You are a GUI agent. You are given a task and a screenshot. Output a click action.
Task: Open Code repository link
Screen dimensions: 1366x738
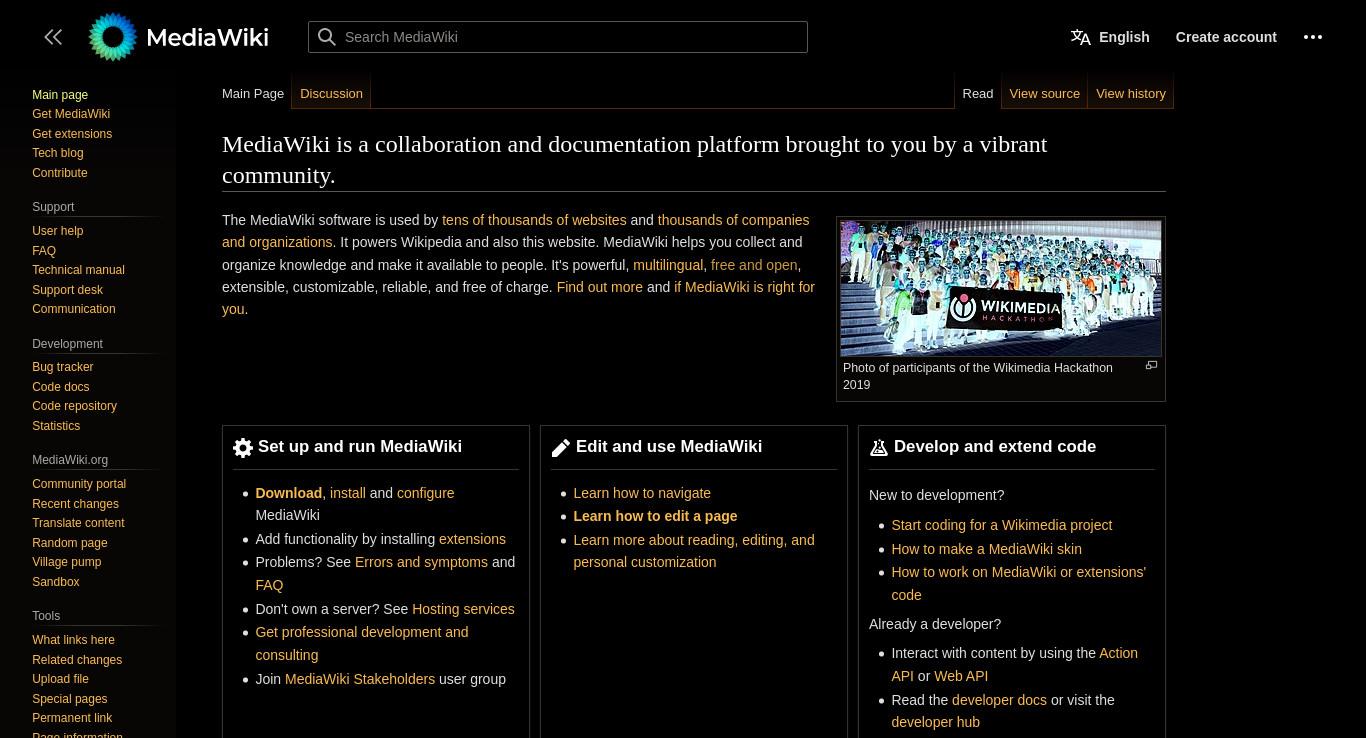(x=74, y=406)
